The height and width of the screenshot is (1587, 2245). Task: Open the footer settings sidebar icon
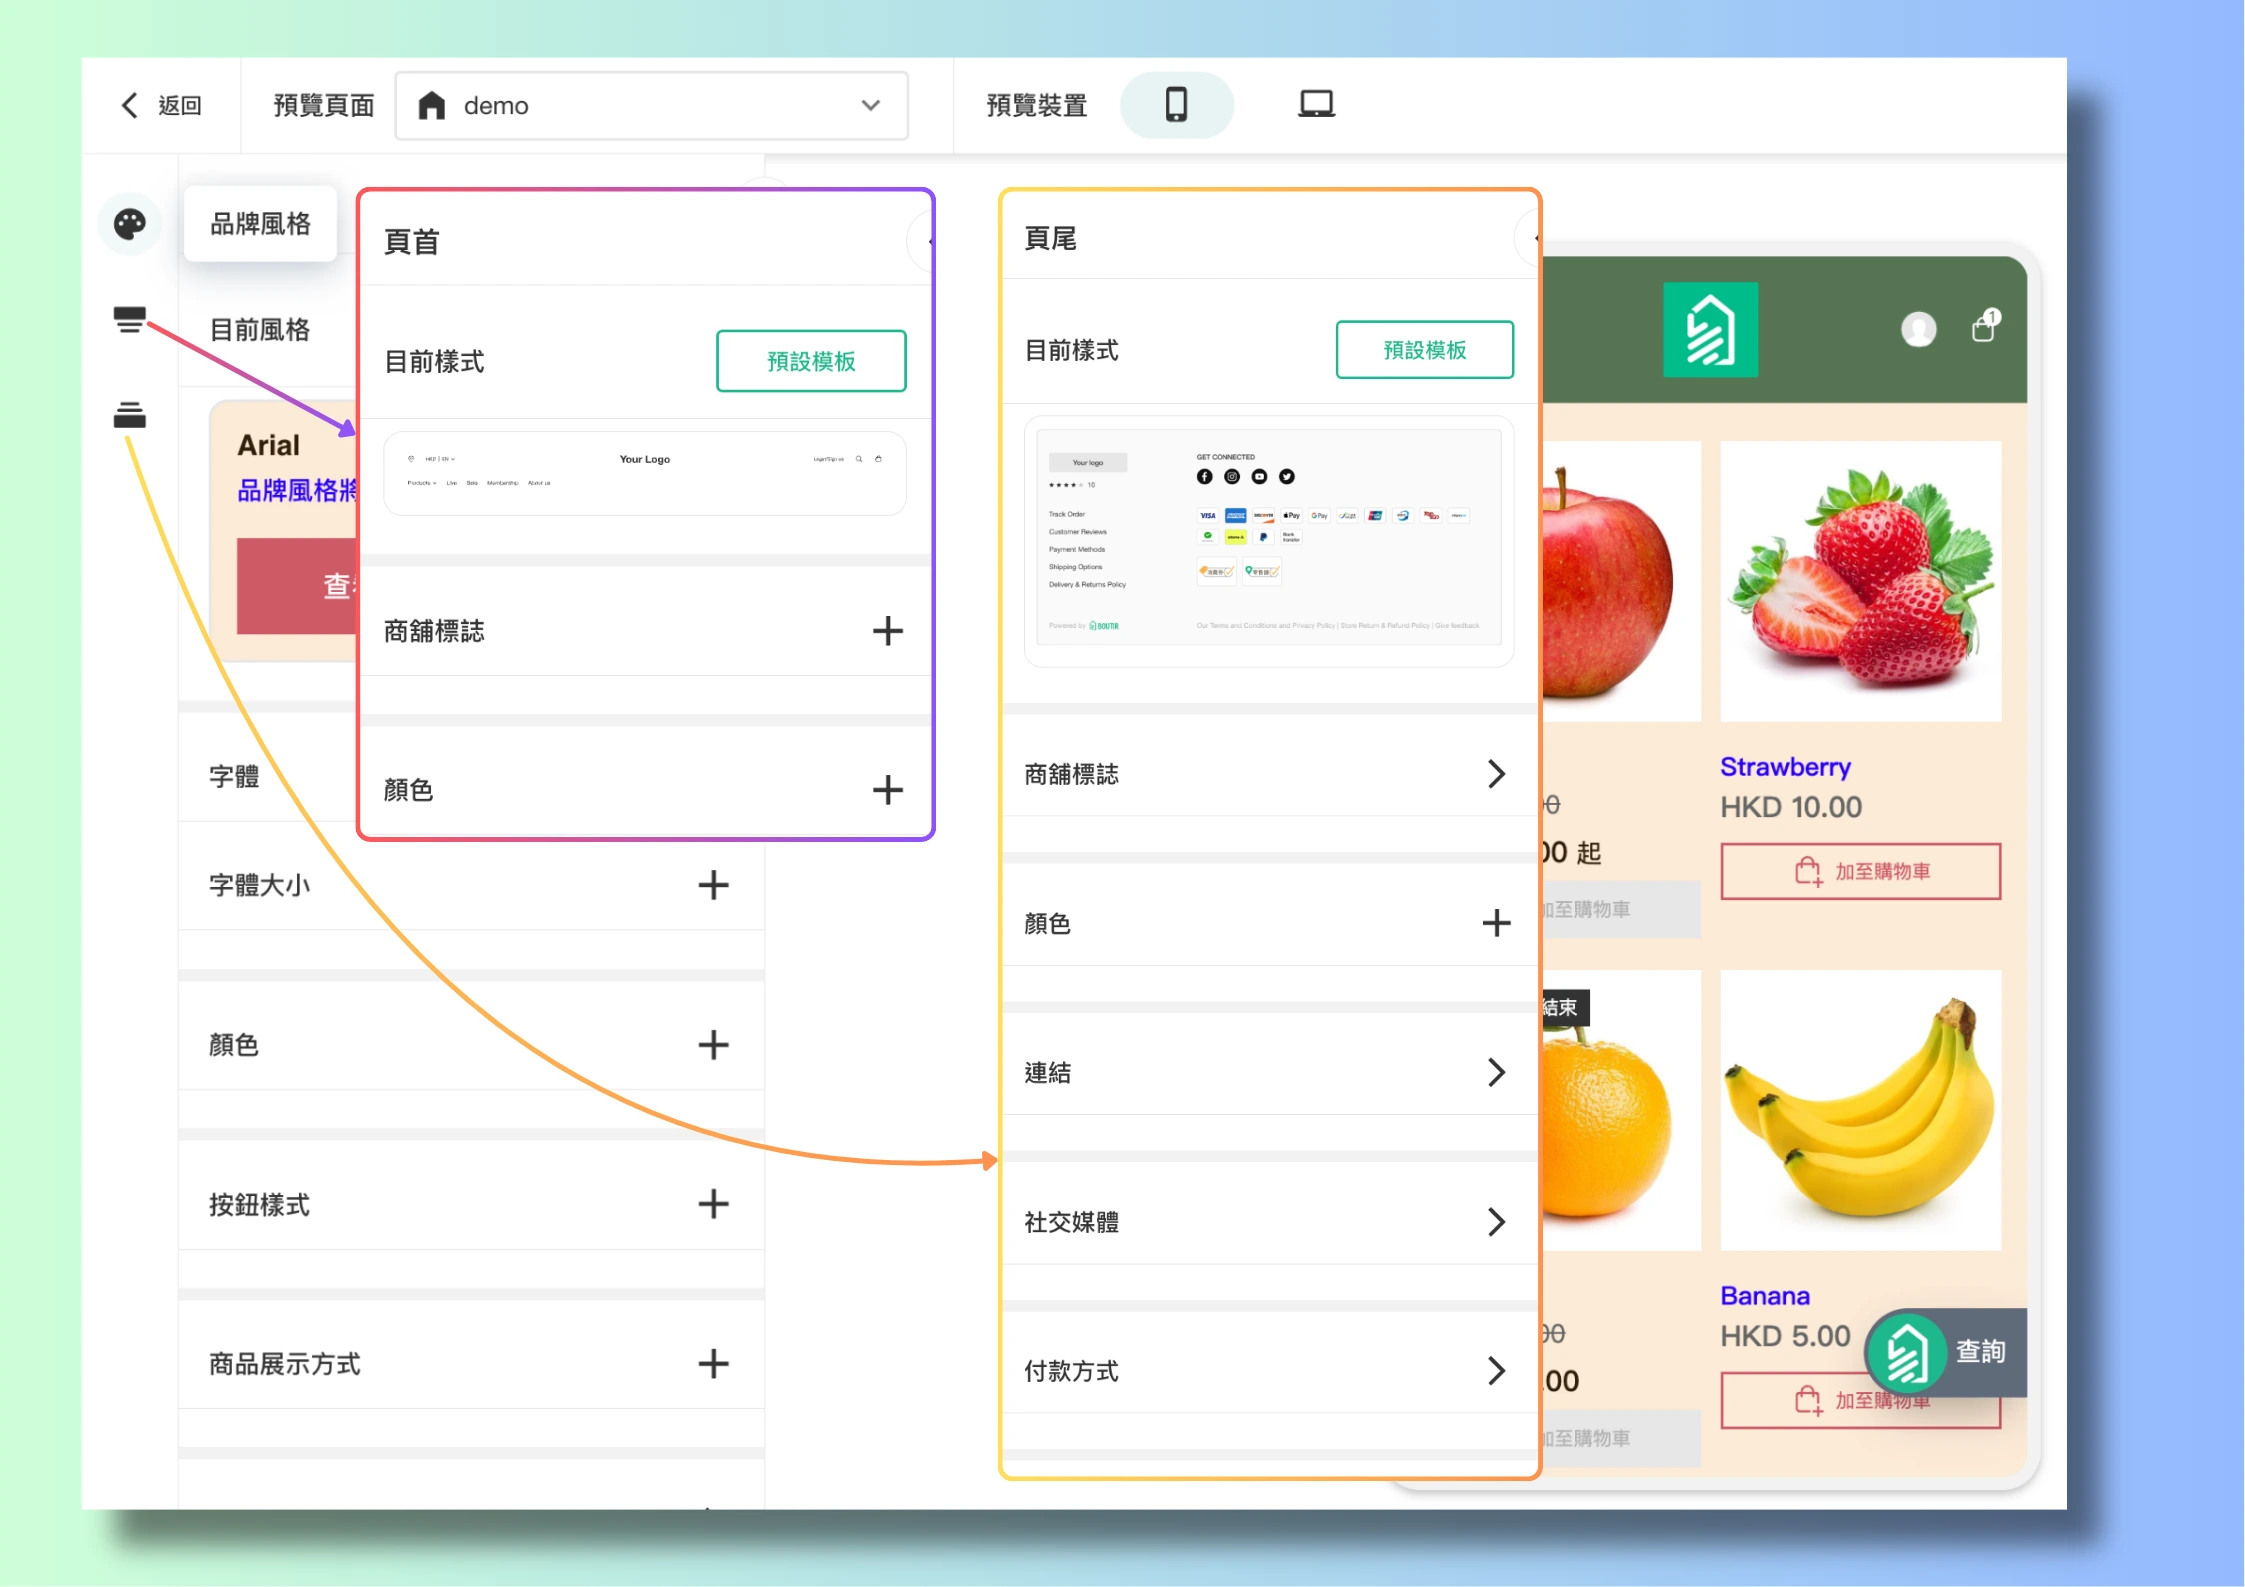click(x=129, y=415)
